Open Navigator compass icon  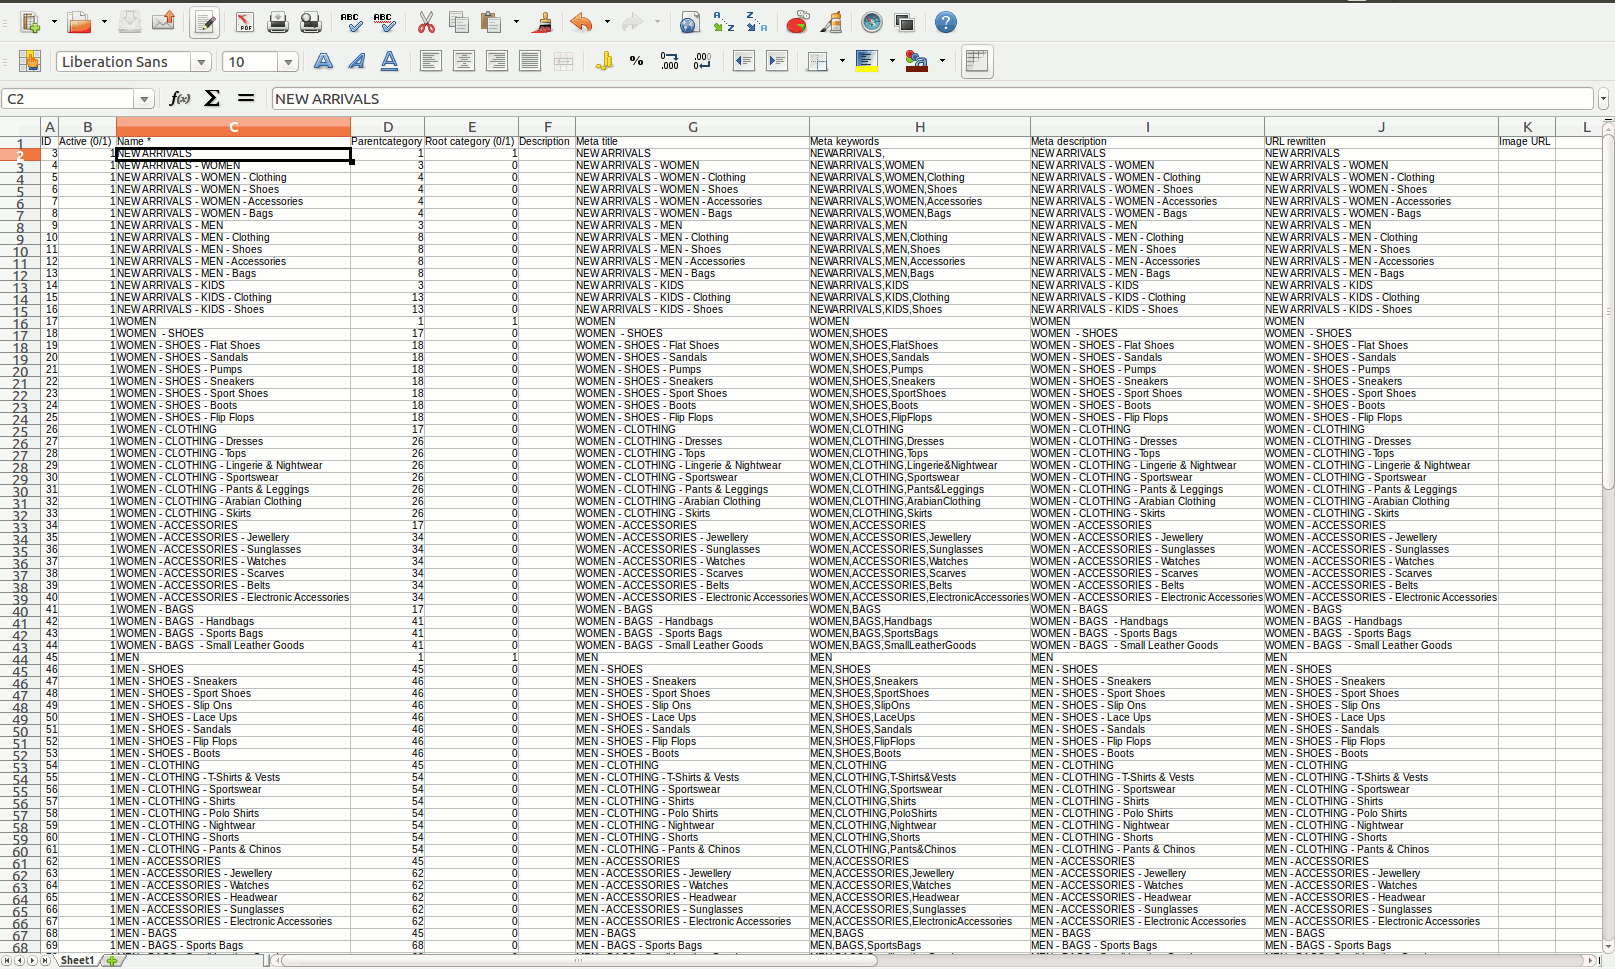872,22
